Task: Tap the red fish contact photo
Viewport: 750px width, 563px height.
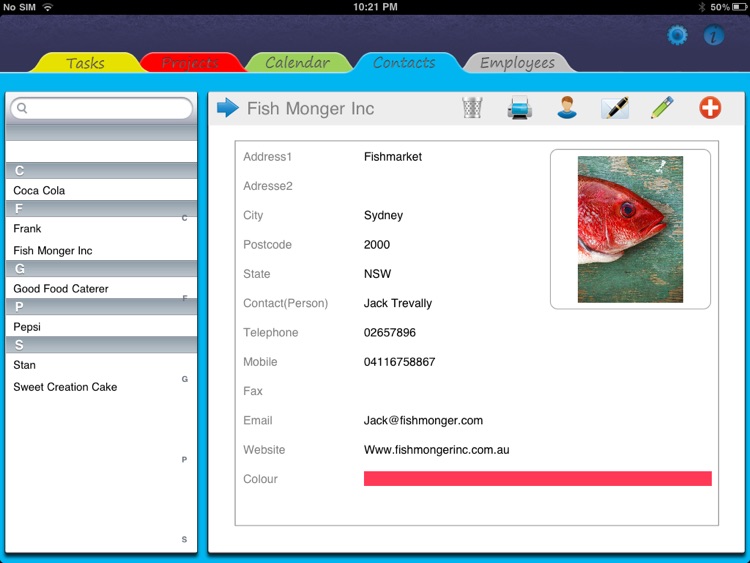Action: click(x=630, y=229)
